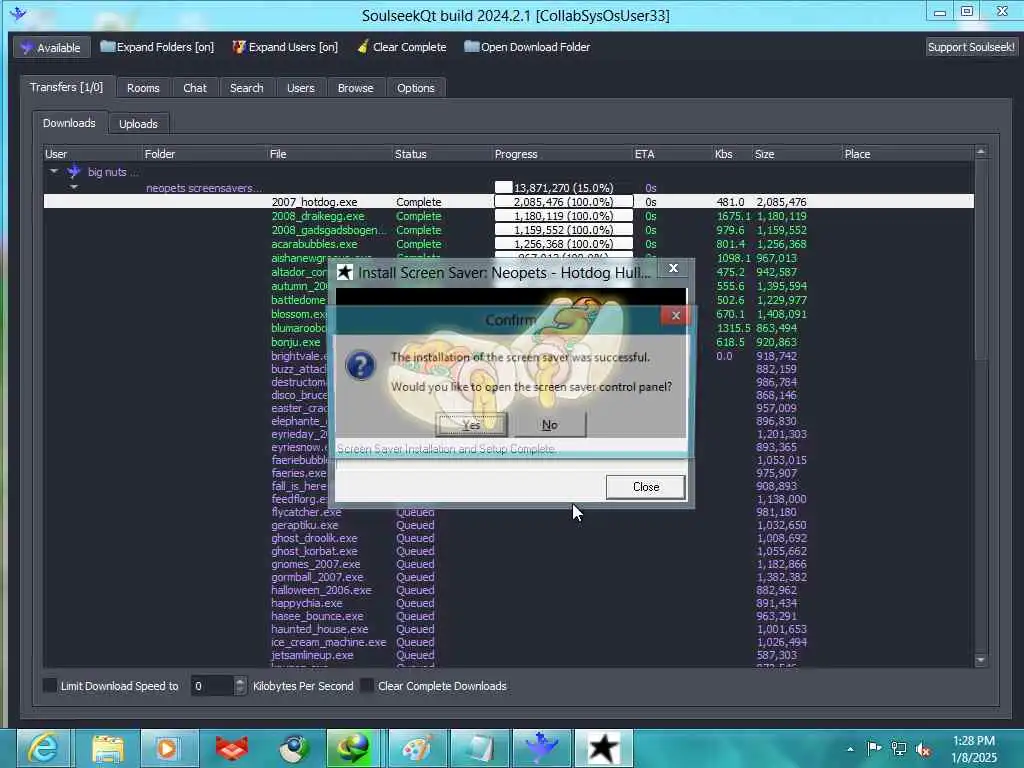Click the network tray icon

899,749
